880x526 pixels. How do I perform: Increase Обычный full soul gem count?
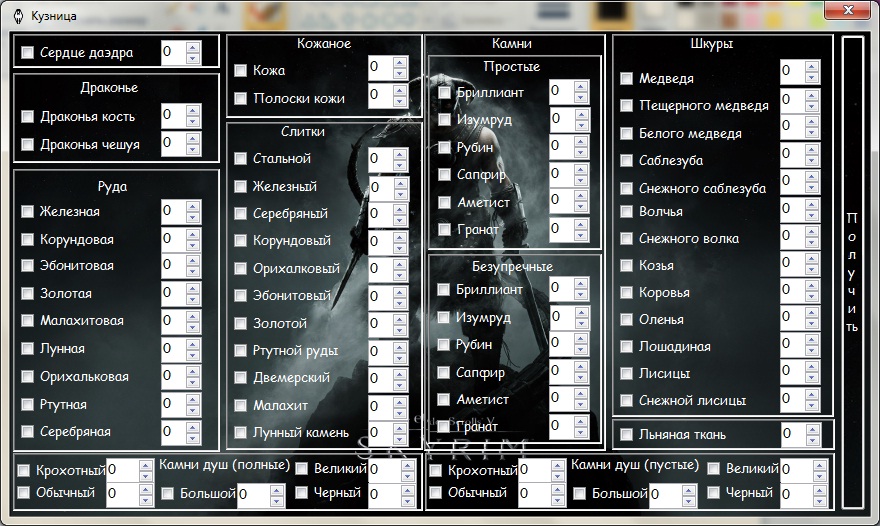click(x=145, y=490)
